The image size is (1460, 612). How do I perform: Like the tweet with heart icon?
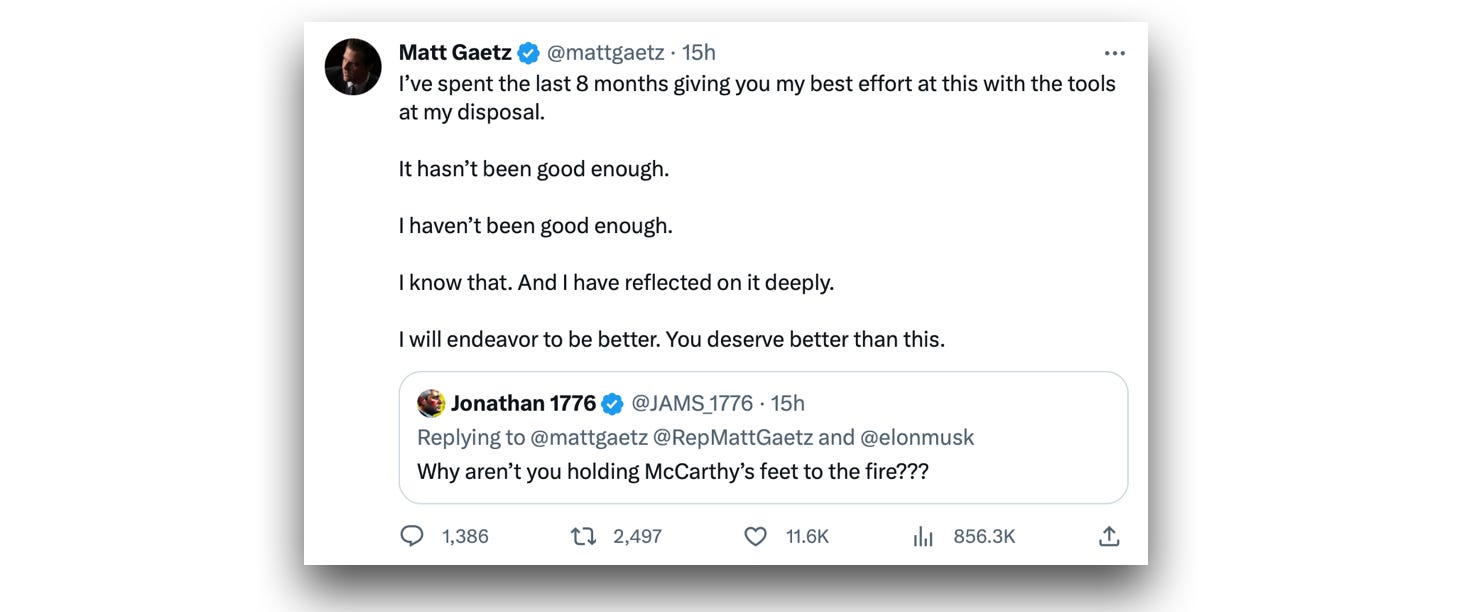click(756, 537)
